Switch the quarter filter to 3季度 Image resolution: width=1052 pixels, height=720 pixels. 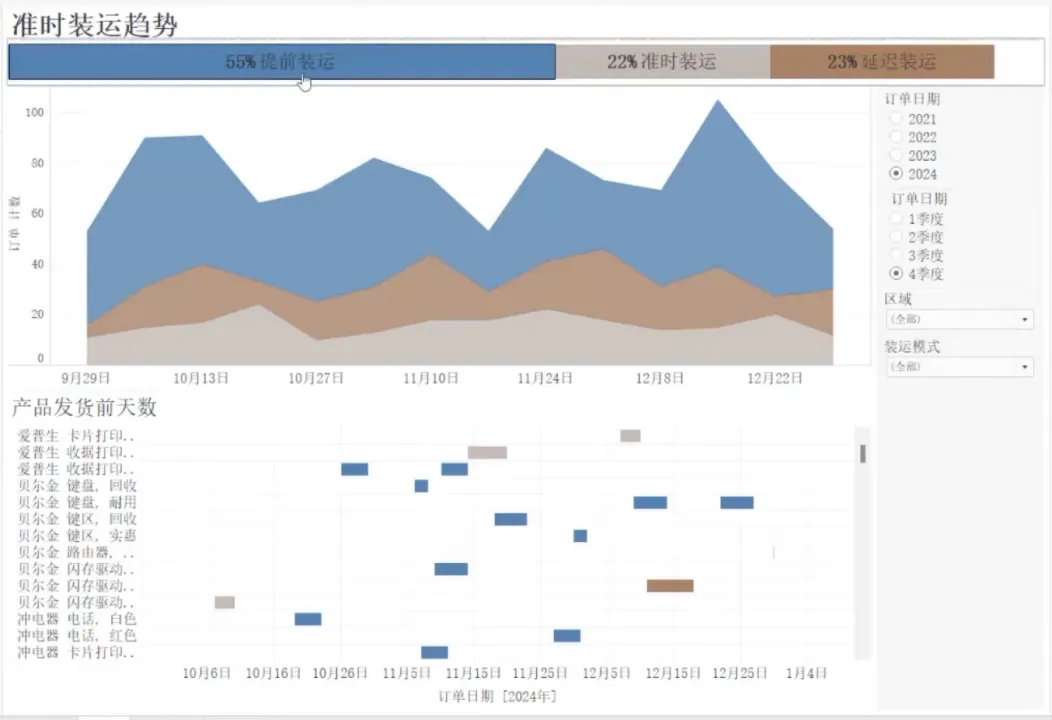[896, 255]
